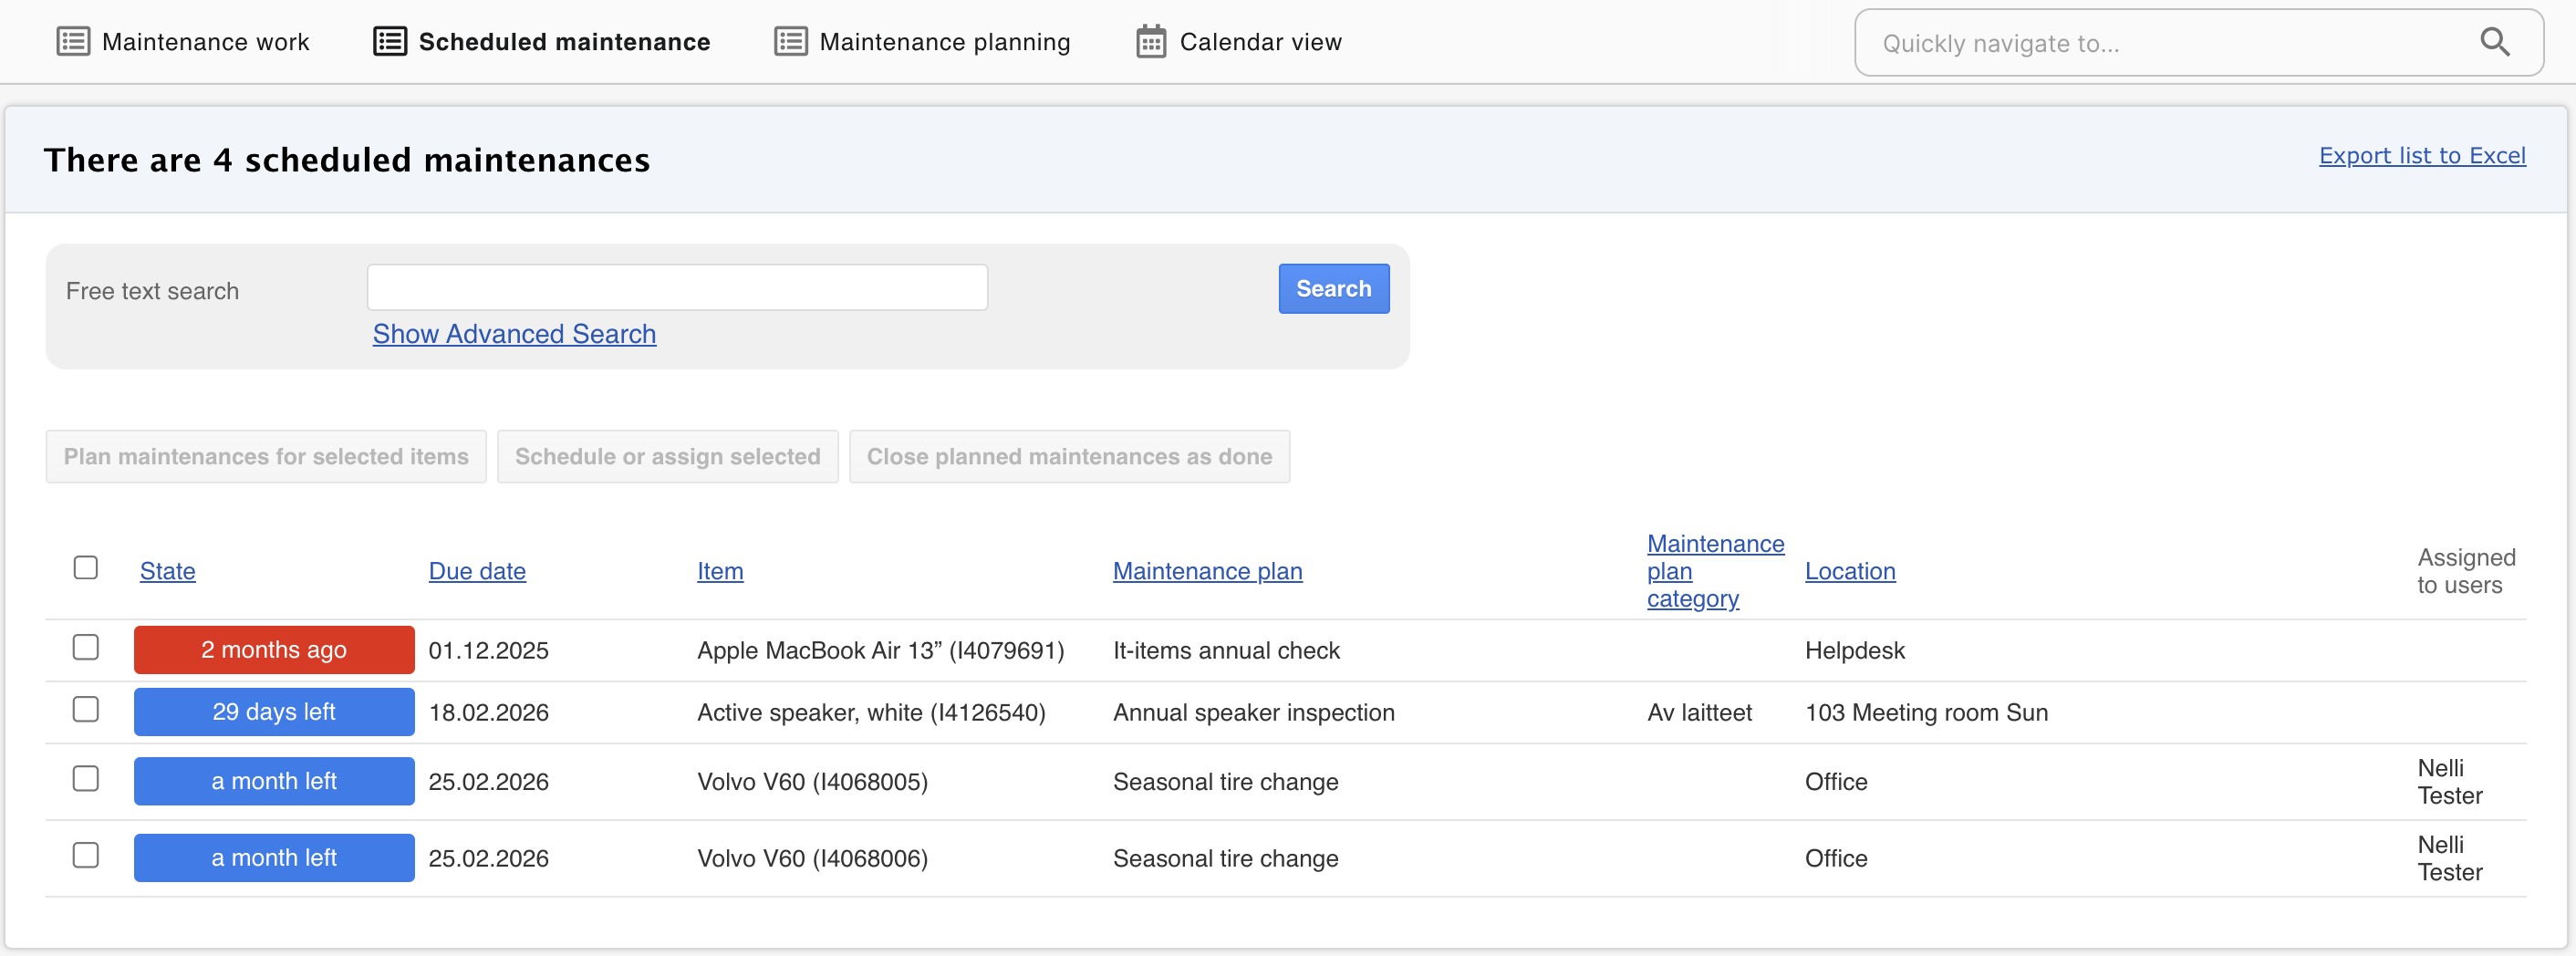
Task: Click the blue '29 days left' state badge
Action: 274,712
